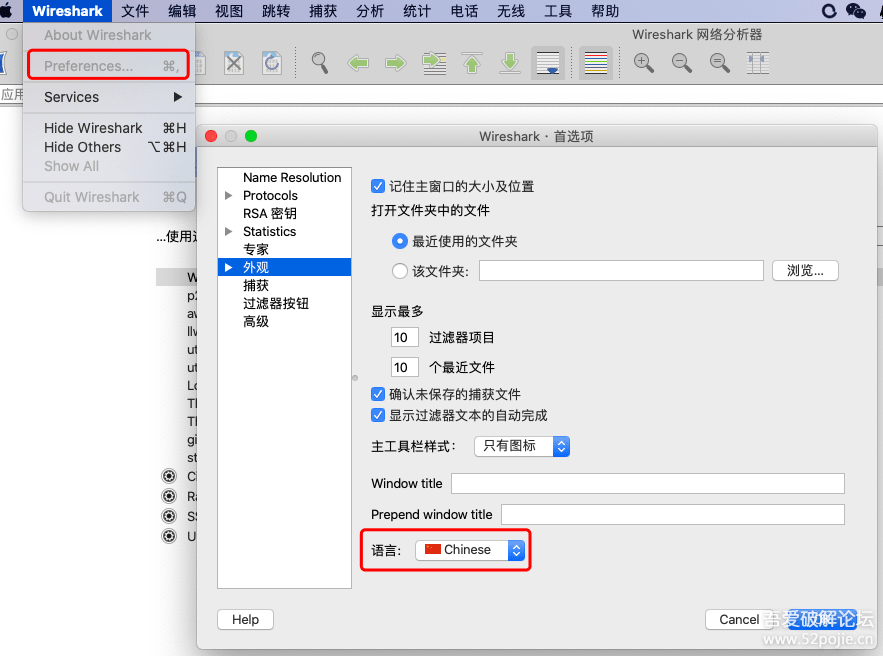Click the recent files count field
This screenshot has width=883, height=656.
click(x=404, y=367)
